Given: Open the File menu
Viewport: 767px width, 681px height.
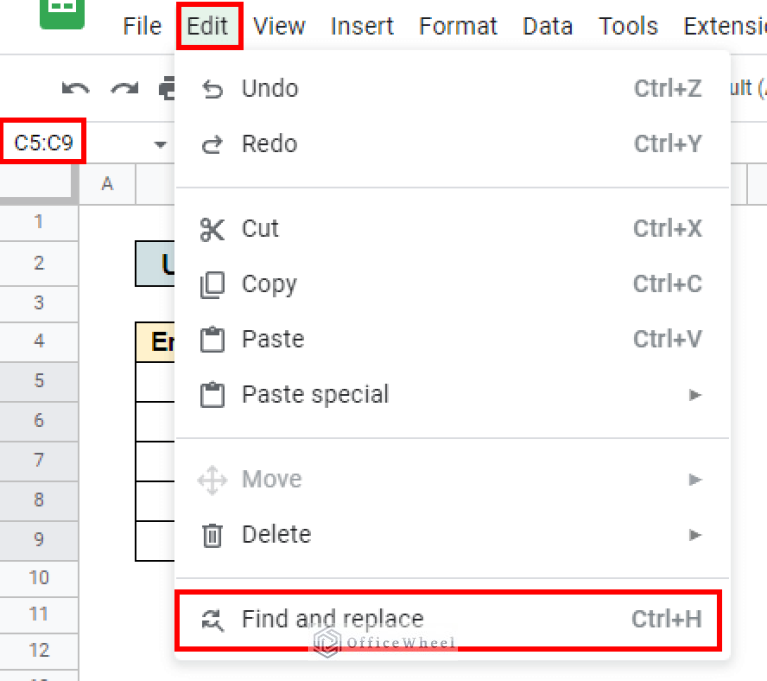Looking at the screenshot, I should [x=142, y=26].
